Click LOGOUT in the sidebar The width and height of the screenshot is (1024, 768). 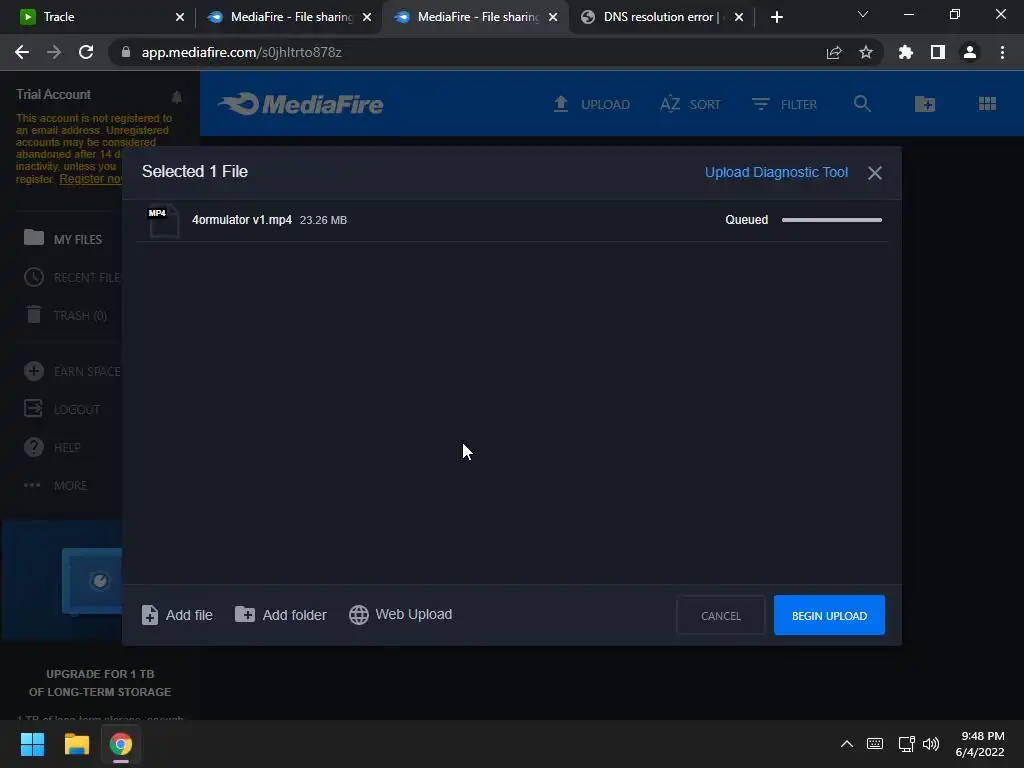click(62, 409)
